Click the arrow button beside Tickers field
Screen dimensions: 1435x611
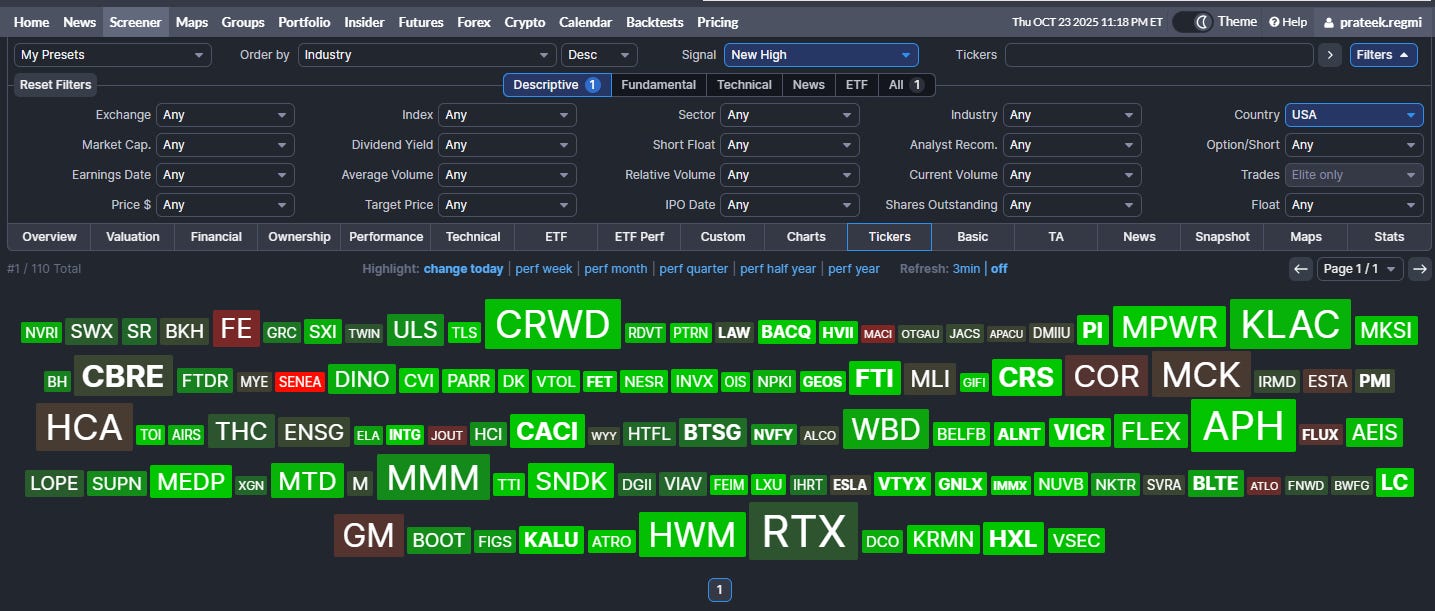click(x=1329, y=55)
